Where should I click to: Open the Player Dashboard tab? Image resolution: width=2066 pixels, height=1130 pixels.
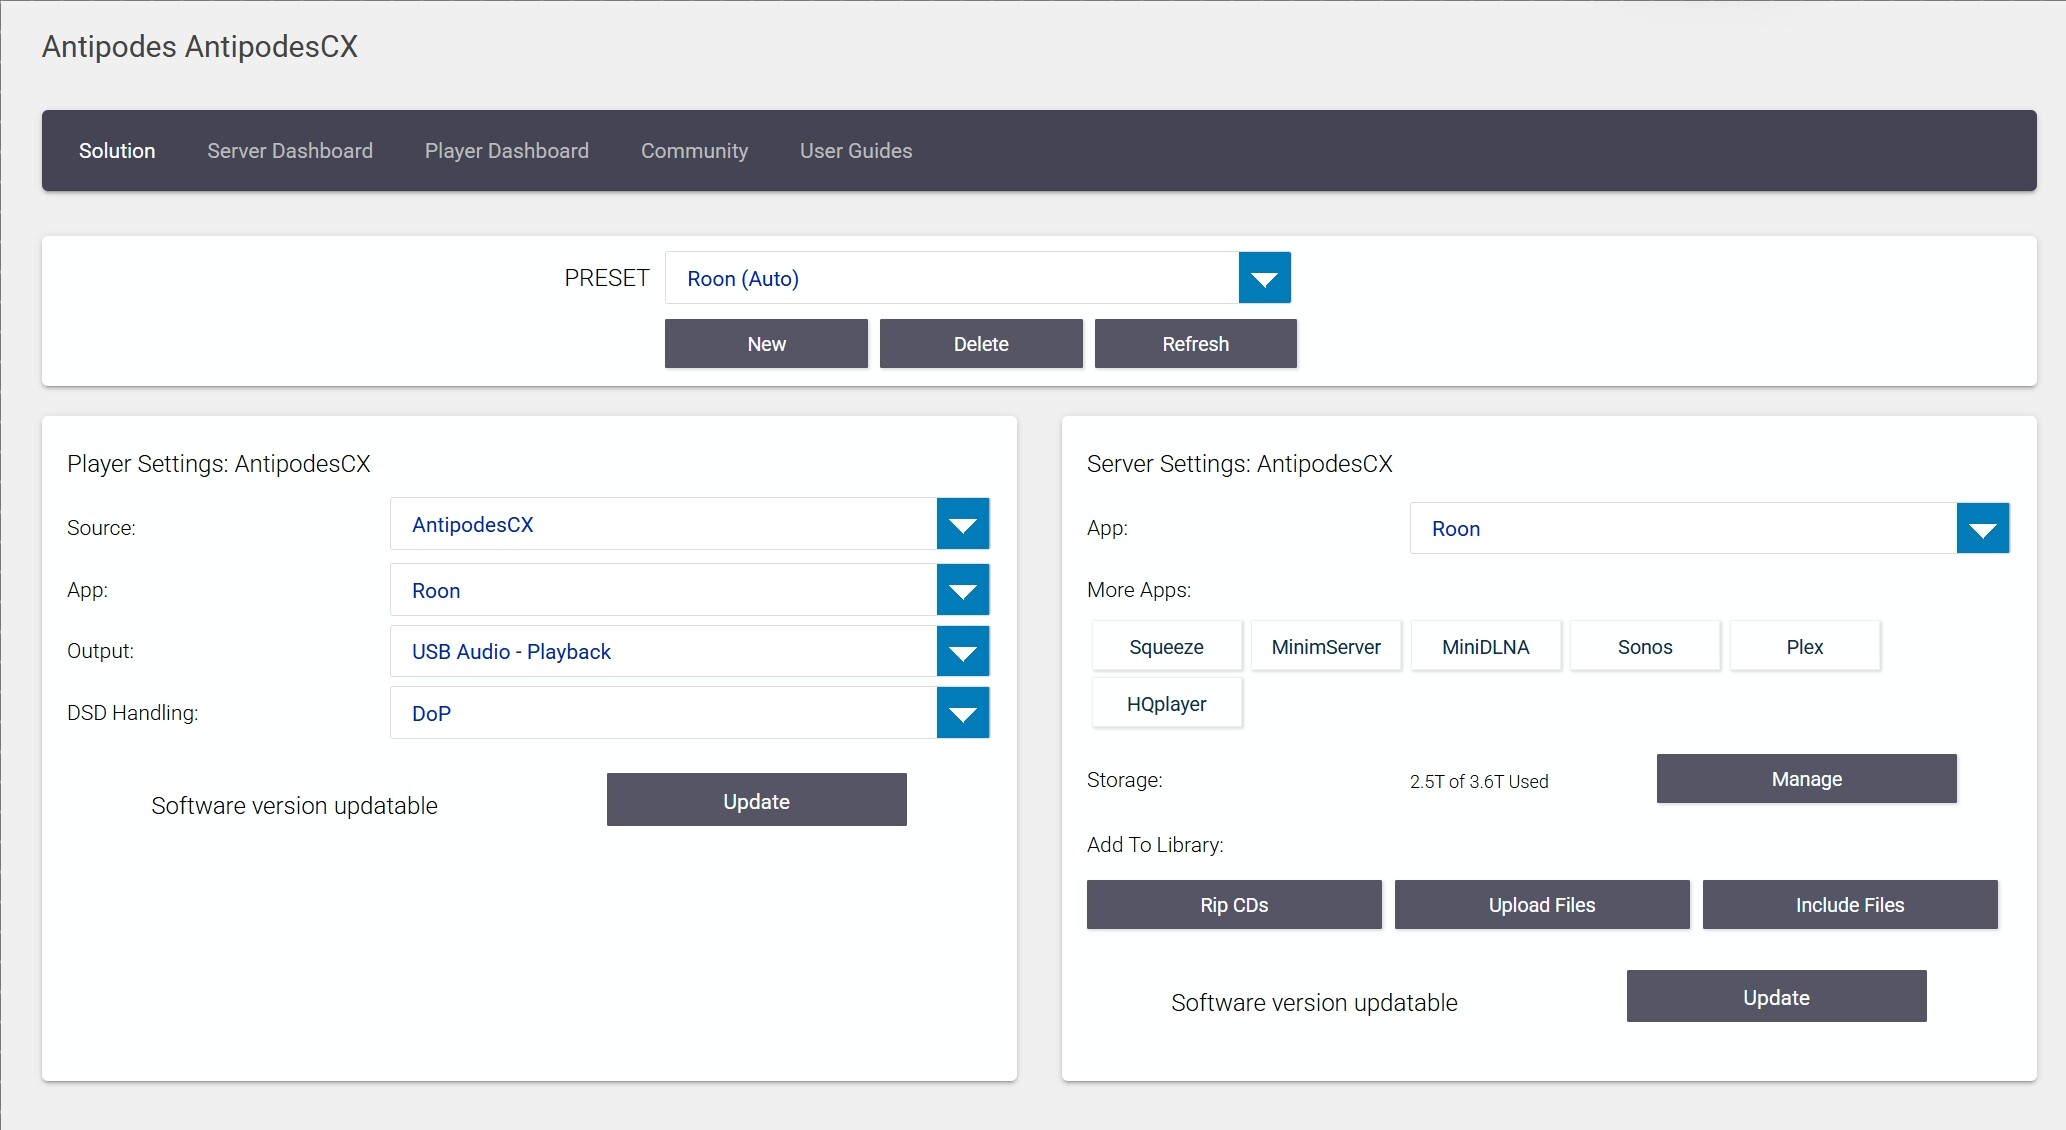coord(506,151)
